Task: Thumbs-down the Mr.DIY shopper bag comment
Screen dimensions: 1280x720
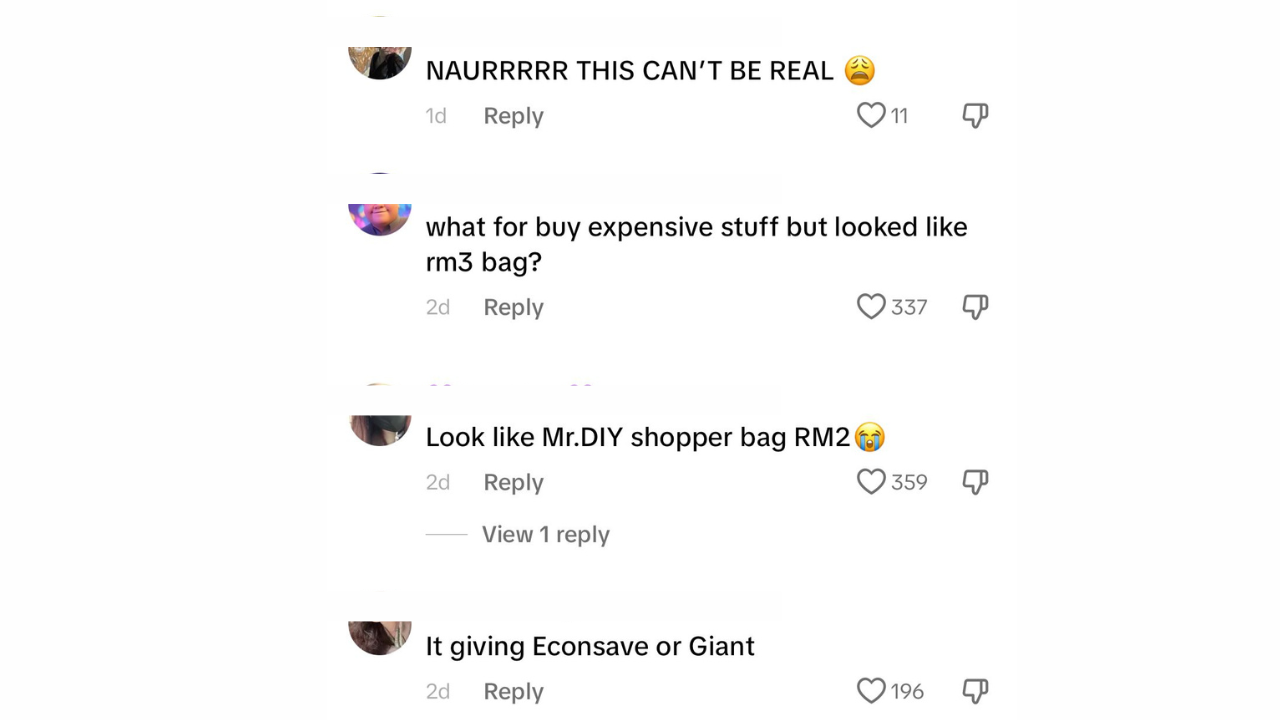Action: pos(975,482)
